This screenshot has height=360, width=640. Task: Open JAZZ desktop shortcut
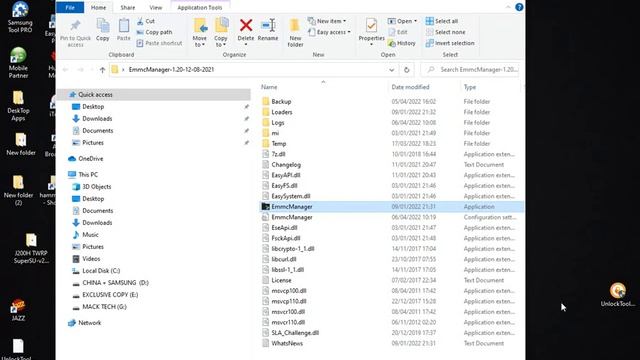point(18,310)
